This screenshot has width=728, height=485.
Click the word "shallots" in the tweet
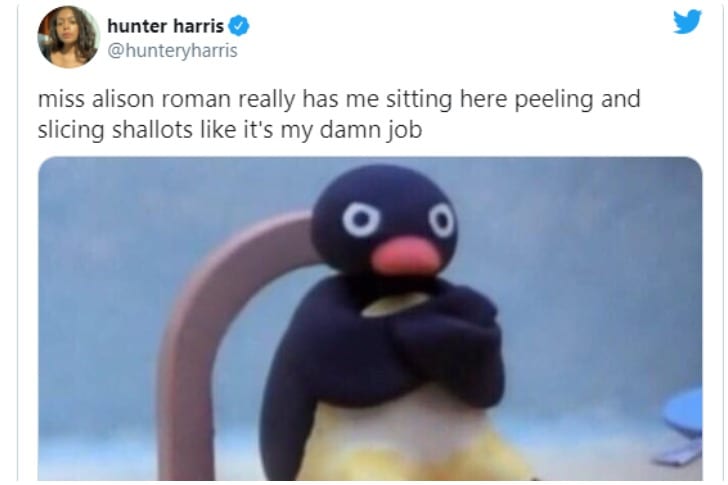point(152,129)
